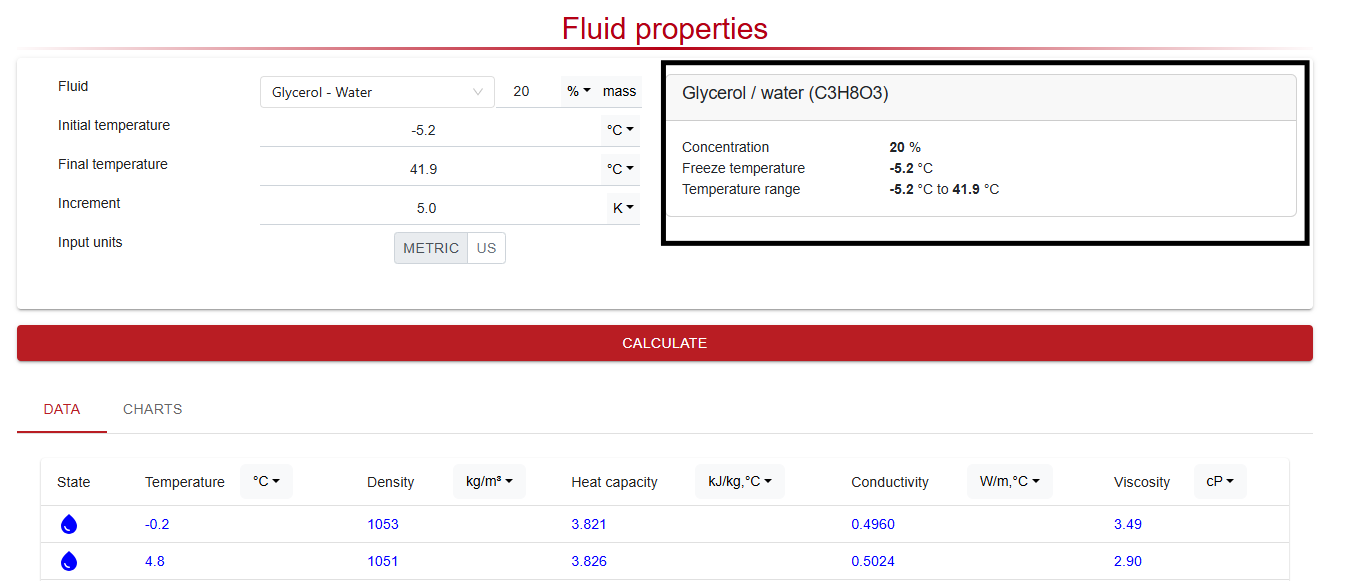Open the Density kg/m³ unit dropdown
The height and width of the screenshot is (581, 1359).
(489, 481)
